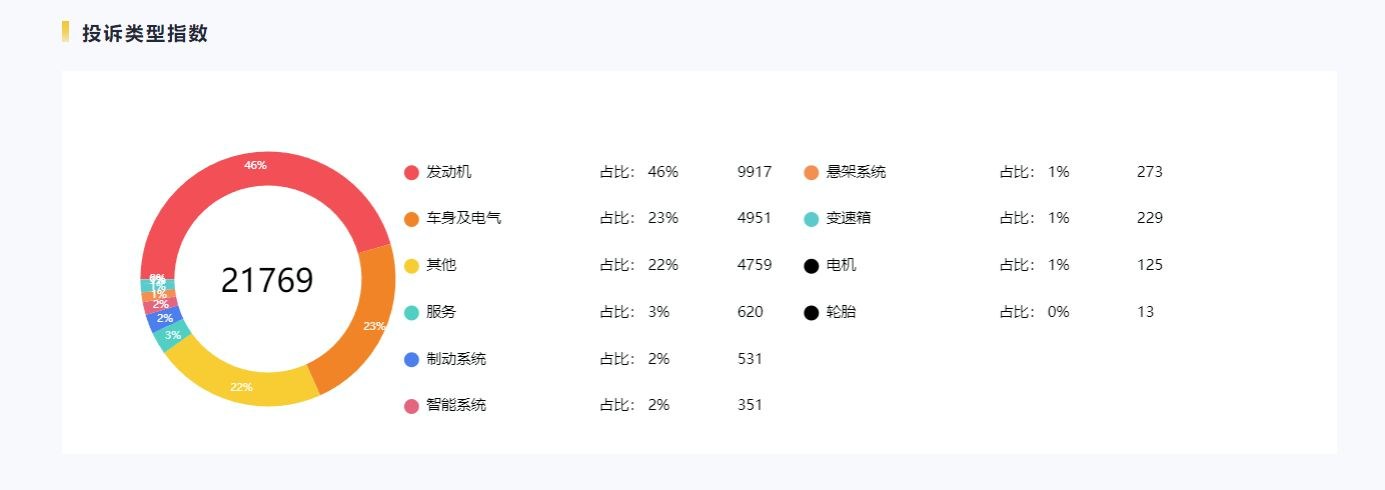The width and height of the screenshot is (1385, 490).
Task: Click the orange 车身及电气 legend dot
Action: pos(411,219)
